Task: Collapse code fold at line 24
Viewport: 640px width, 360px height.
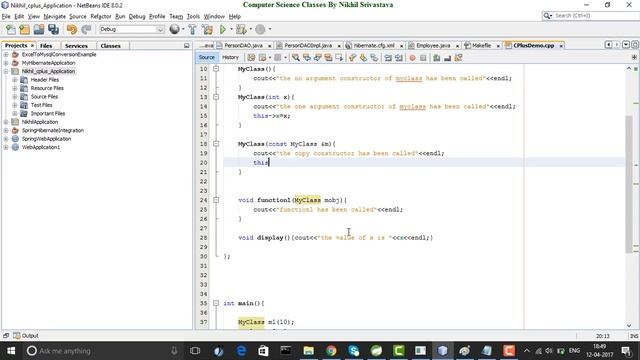Action: 216,200
